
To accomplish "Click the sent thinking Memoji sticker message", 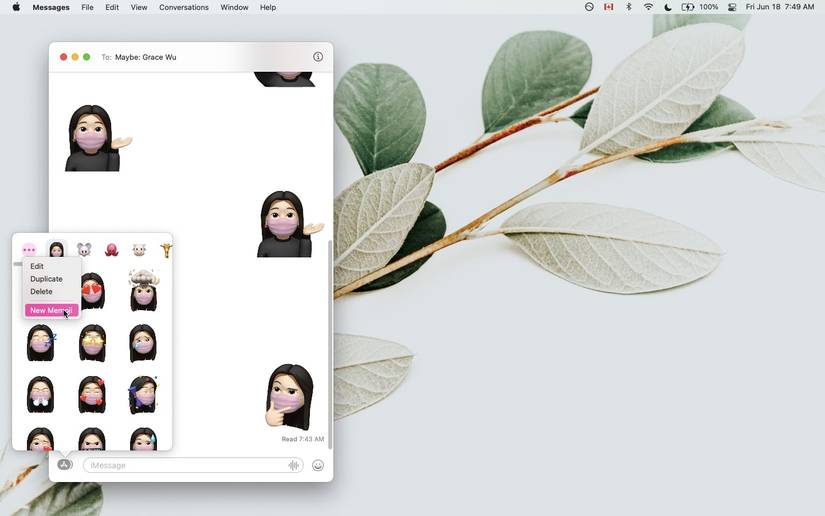I will tap(289, 397).
